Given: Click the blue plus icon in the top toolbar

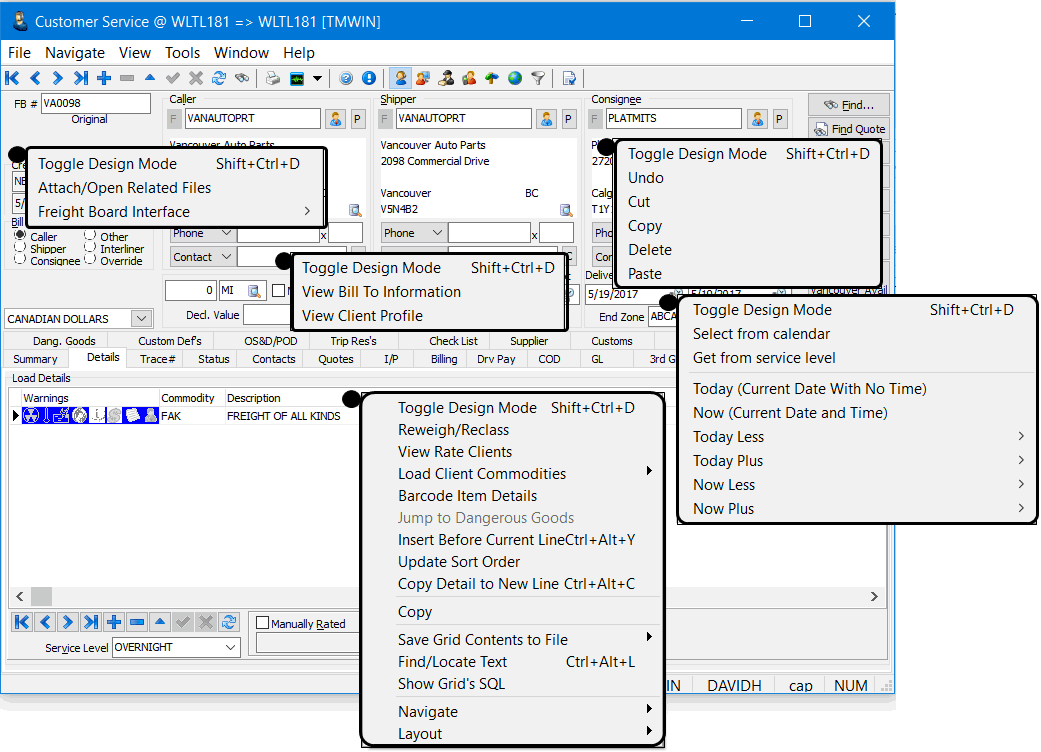Looking at the screenshot, I should pyautogui.click(x=104, y=78).
